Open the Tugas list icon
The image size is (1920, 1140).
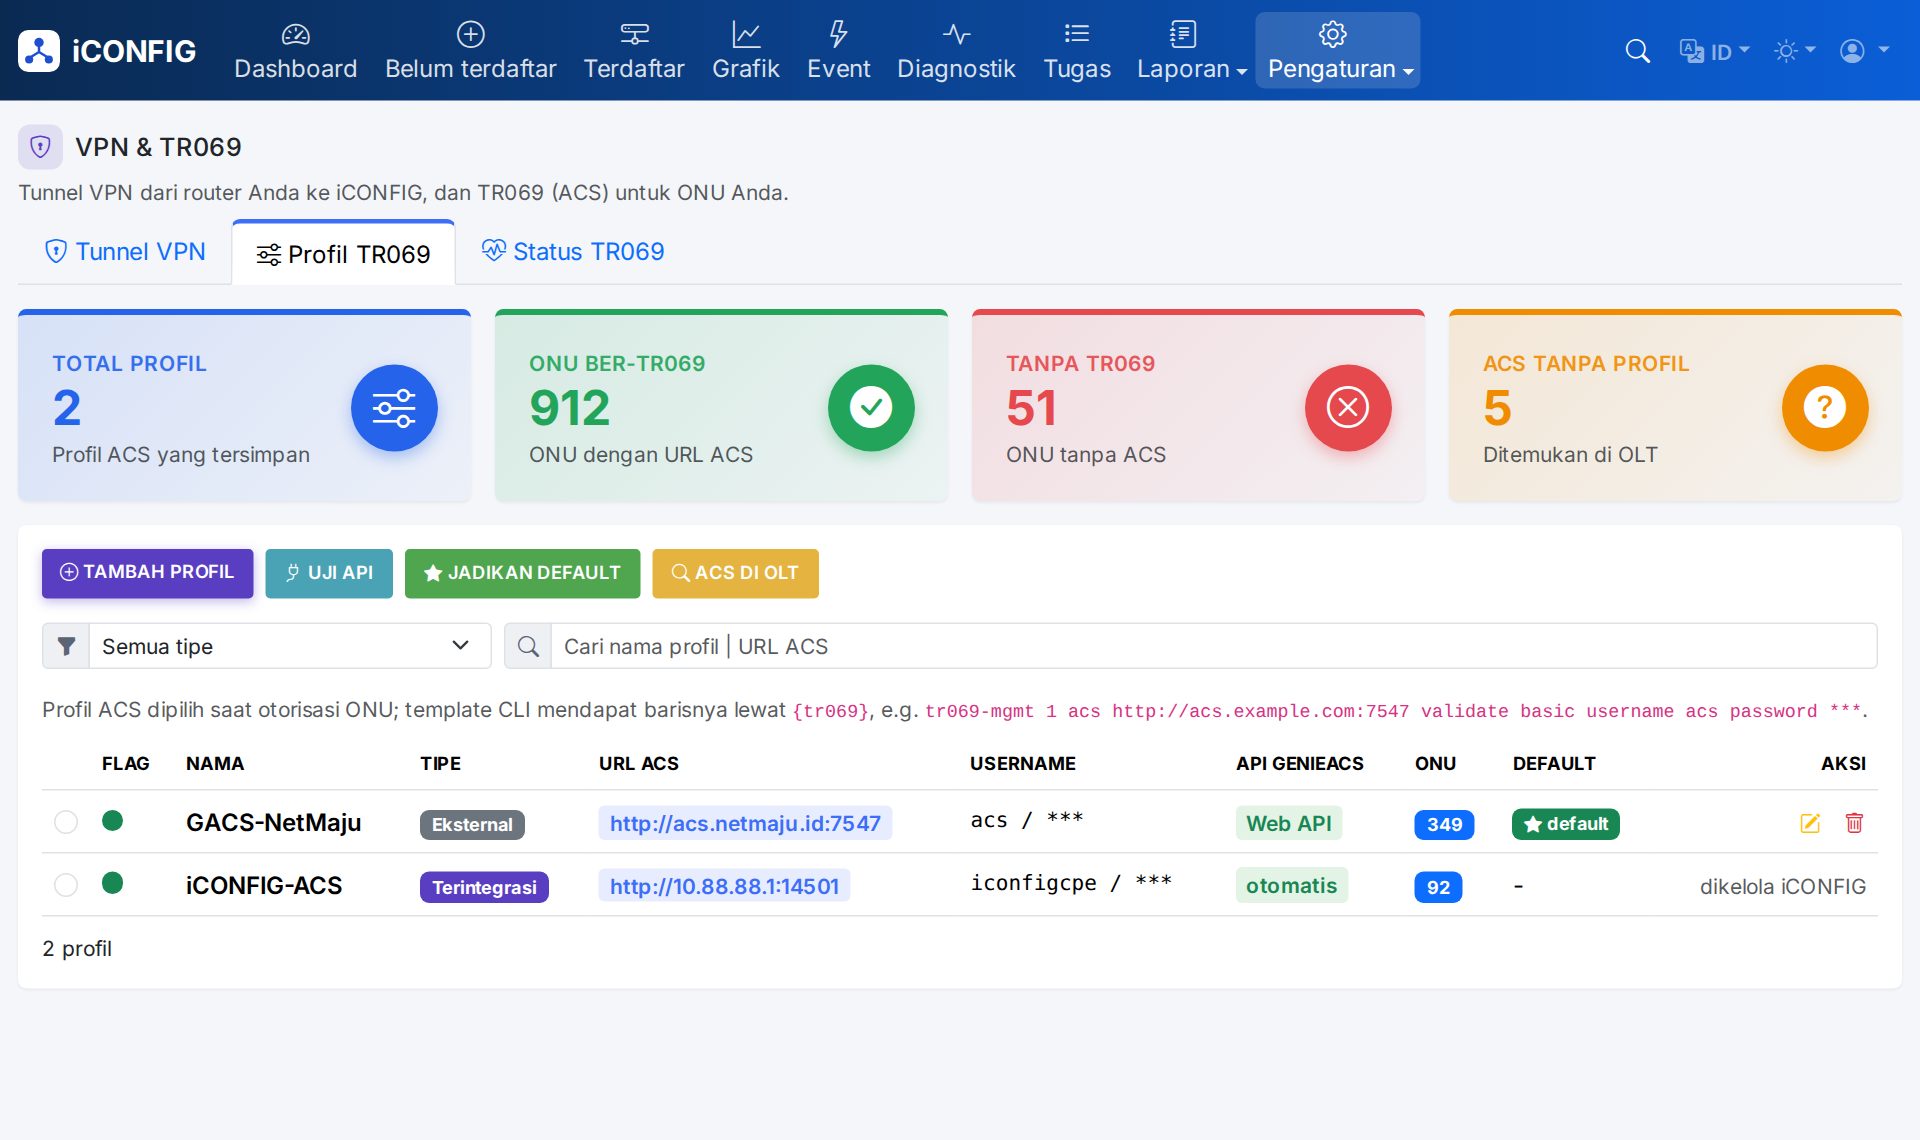(1077, 35)
